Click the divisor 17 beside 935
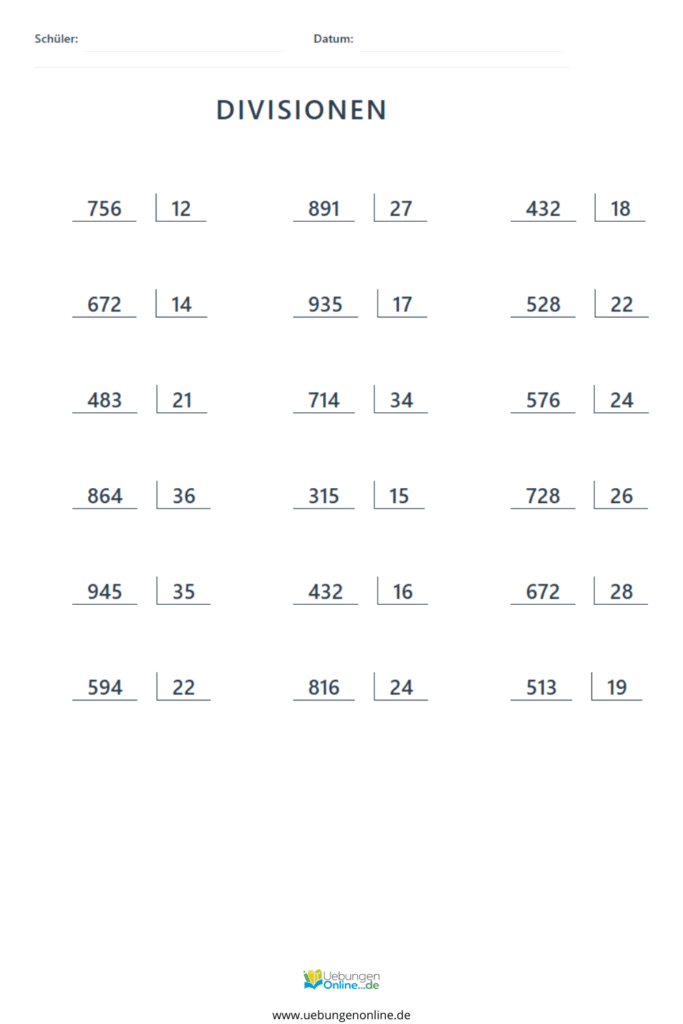 click(402, 305)
